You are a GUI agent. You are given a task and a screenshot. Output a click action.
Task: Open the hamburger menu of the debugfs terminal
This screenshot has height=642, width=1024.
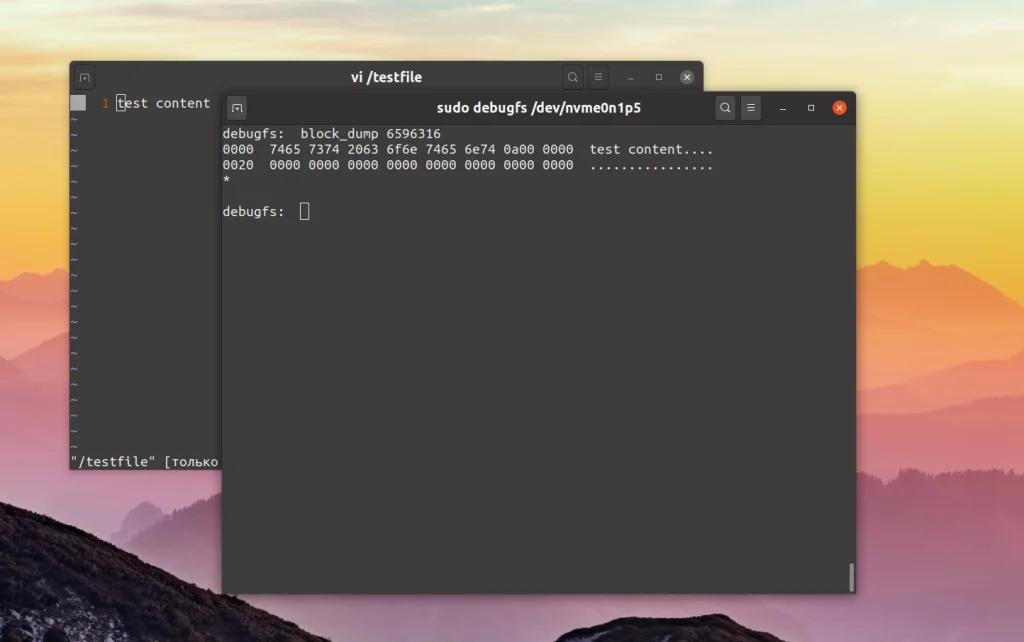pos(751,108)
